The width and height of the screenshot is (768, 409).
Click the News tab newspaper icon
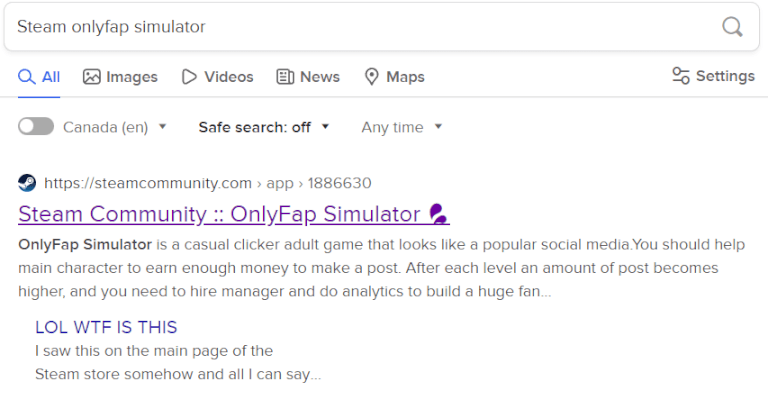[x=285, y=77]
